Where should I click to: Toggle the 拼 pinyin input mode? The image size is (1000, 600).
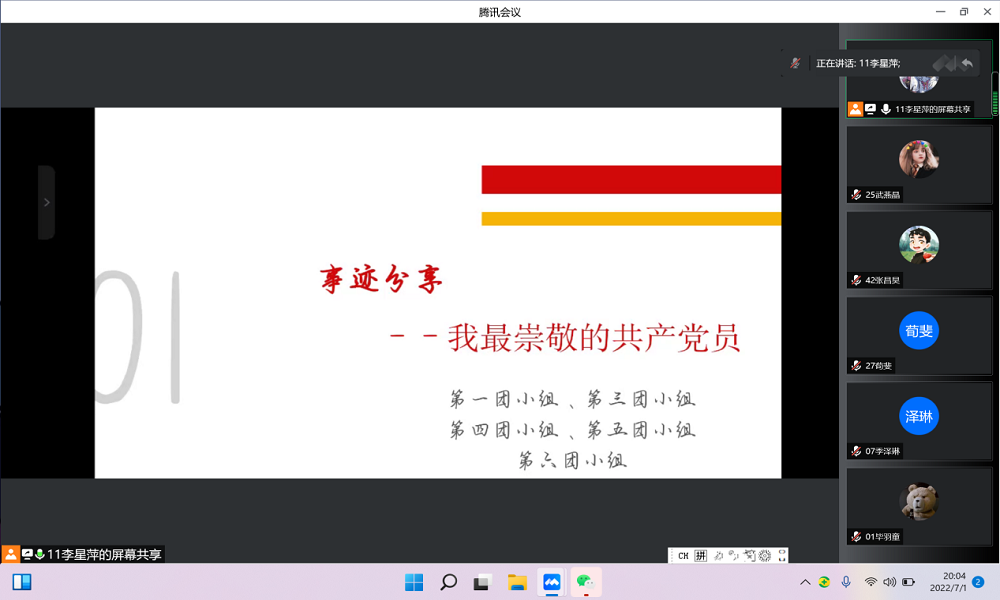pyautogui.click(x=701, y=556)
